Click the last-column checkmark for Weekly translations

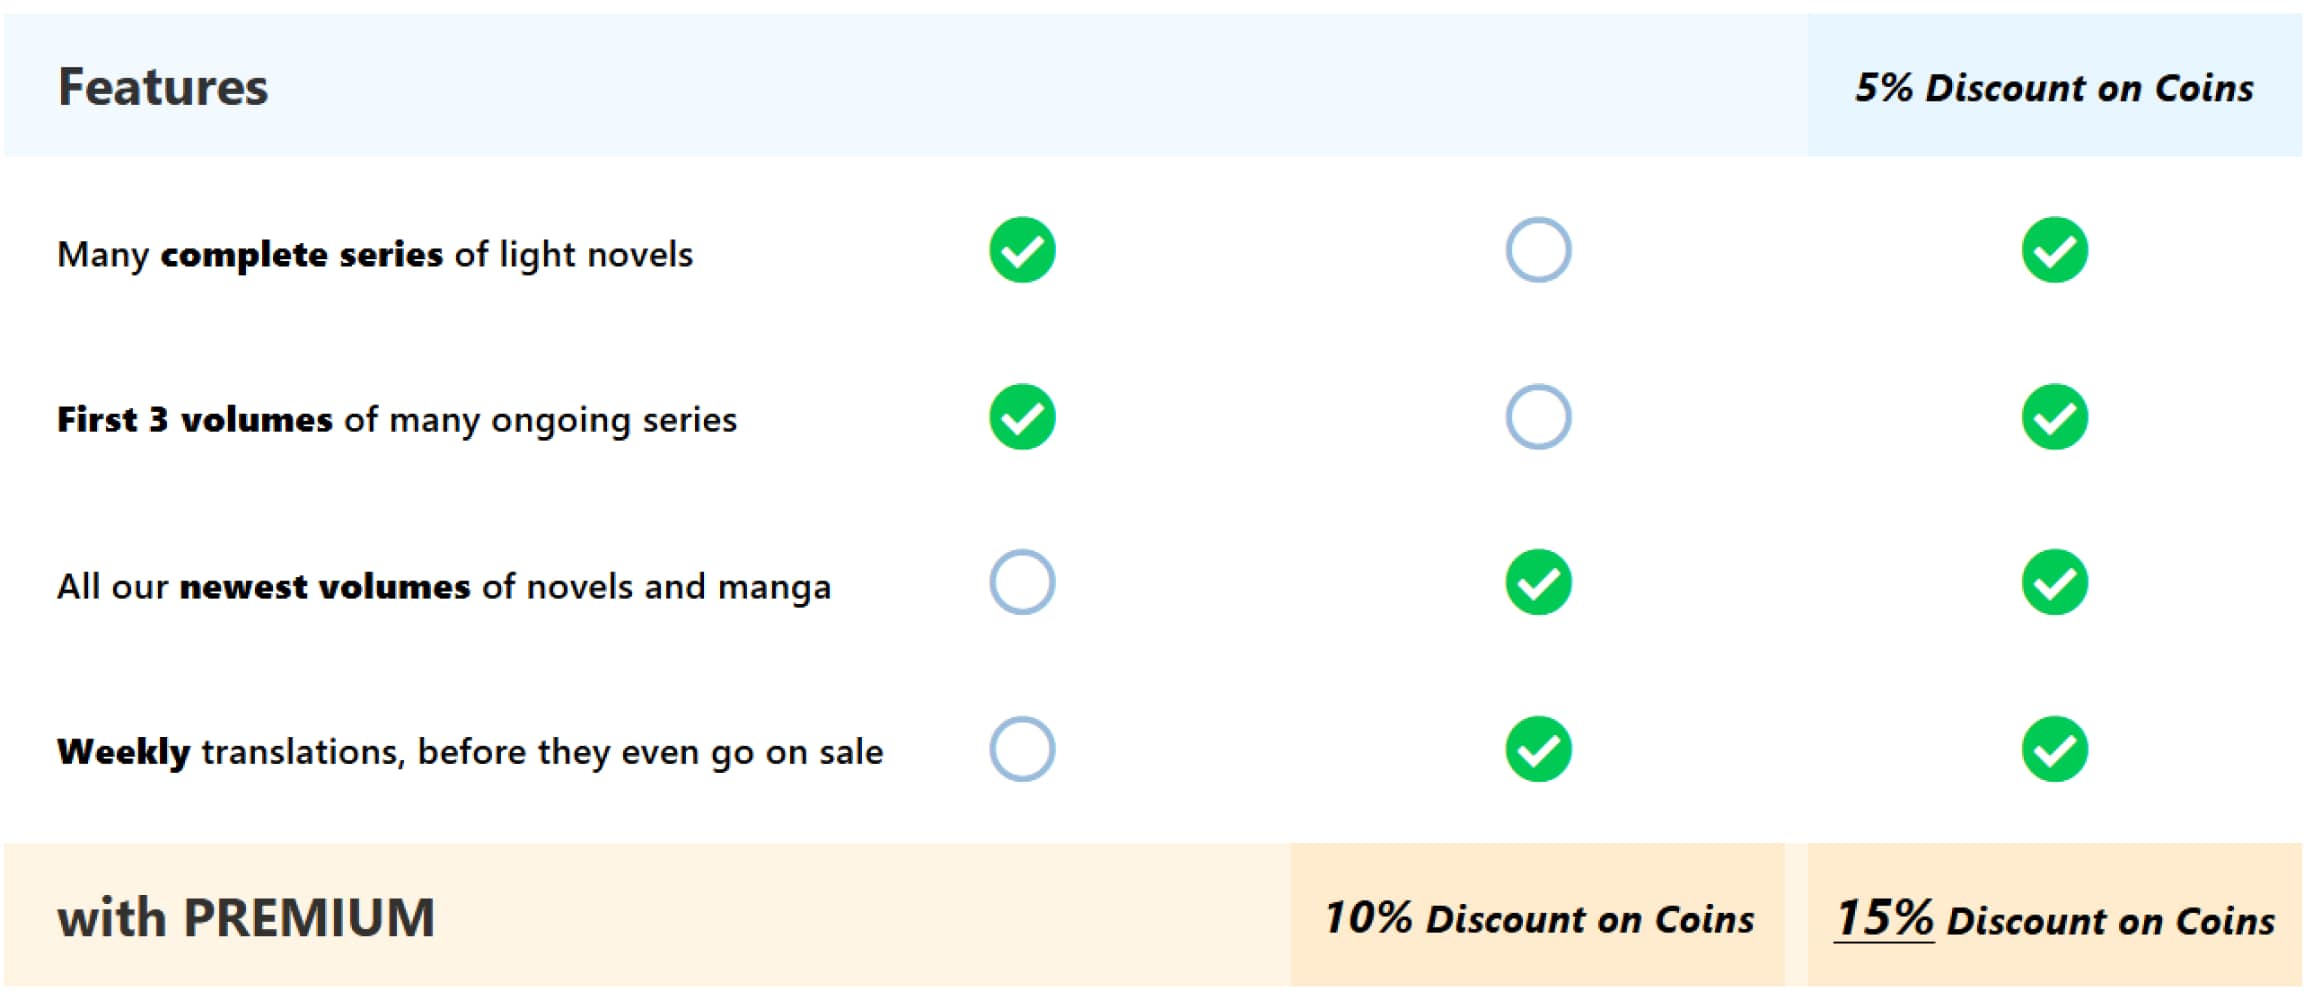[2054, 749]
